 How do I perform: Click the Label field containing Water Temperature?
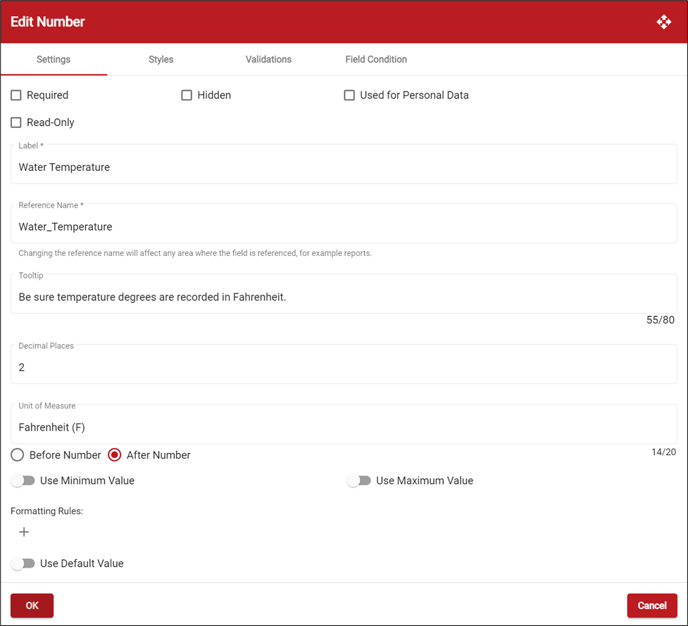coord(343,167)
